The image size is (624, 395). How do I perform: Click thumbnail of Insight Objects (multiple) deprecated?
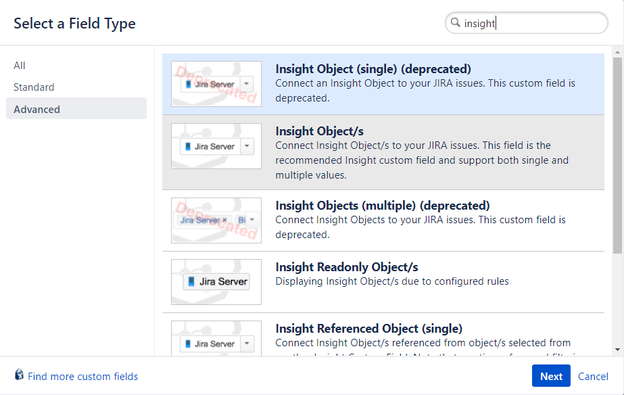coord(216,220)
